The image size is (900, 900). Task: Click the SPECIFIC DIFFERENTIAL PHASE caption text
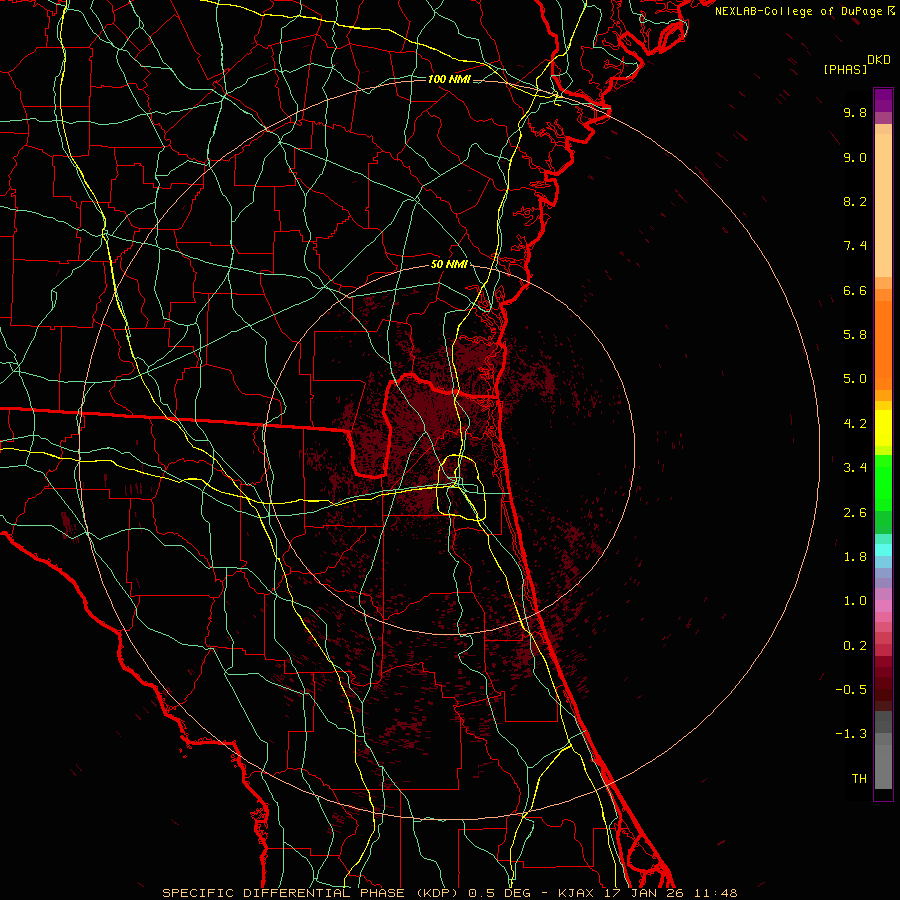pyautogui.click(x=285, y=893)
